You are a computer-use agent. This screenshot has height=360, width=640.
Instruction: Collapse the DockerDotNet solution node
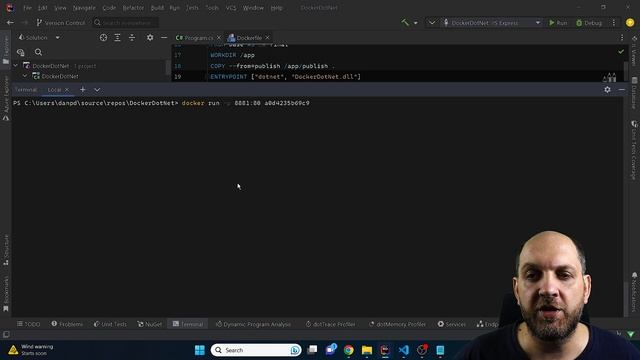(x=16, y=65)
